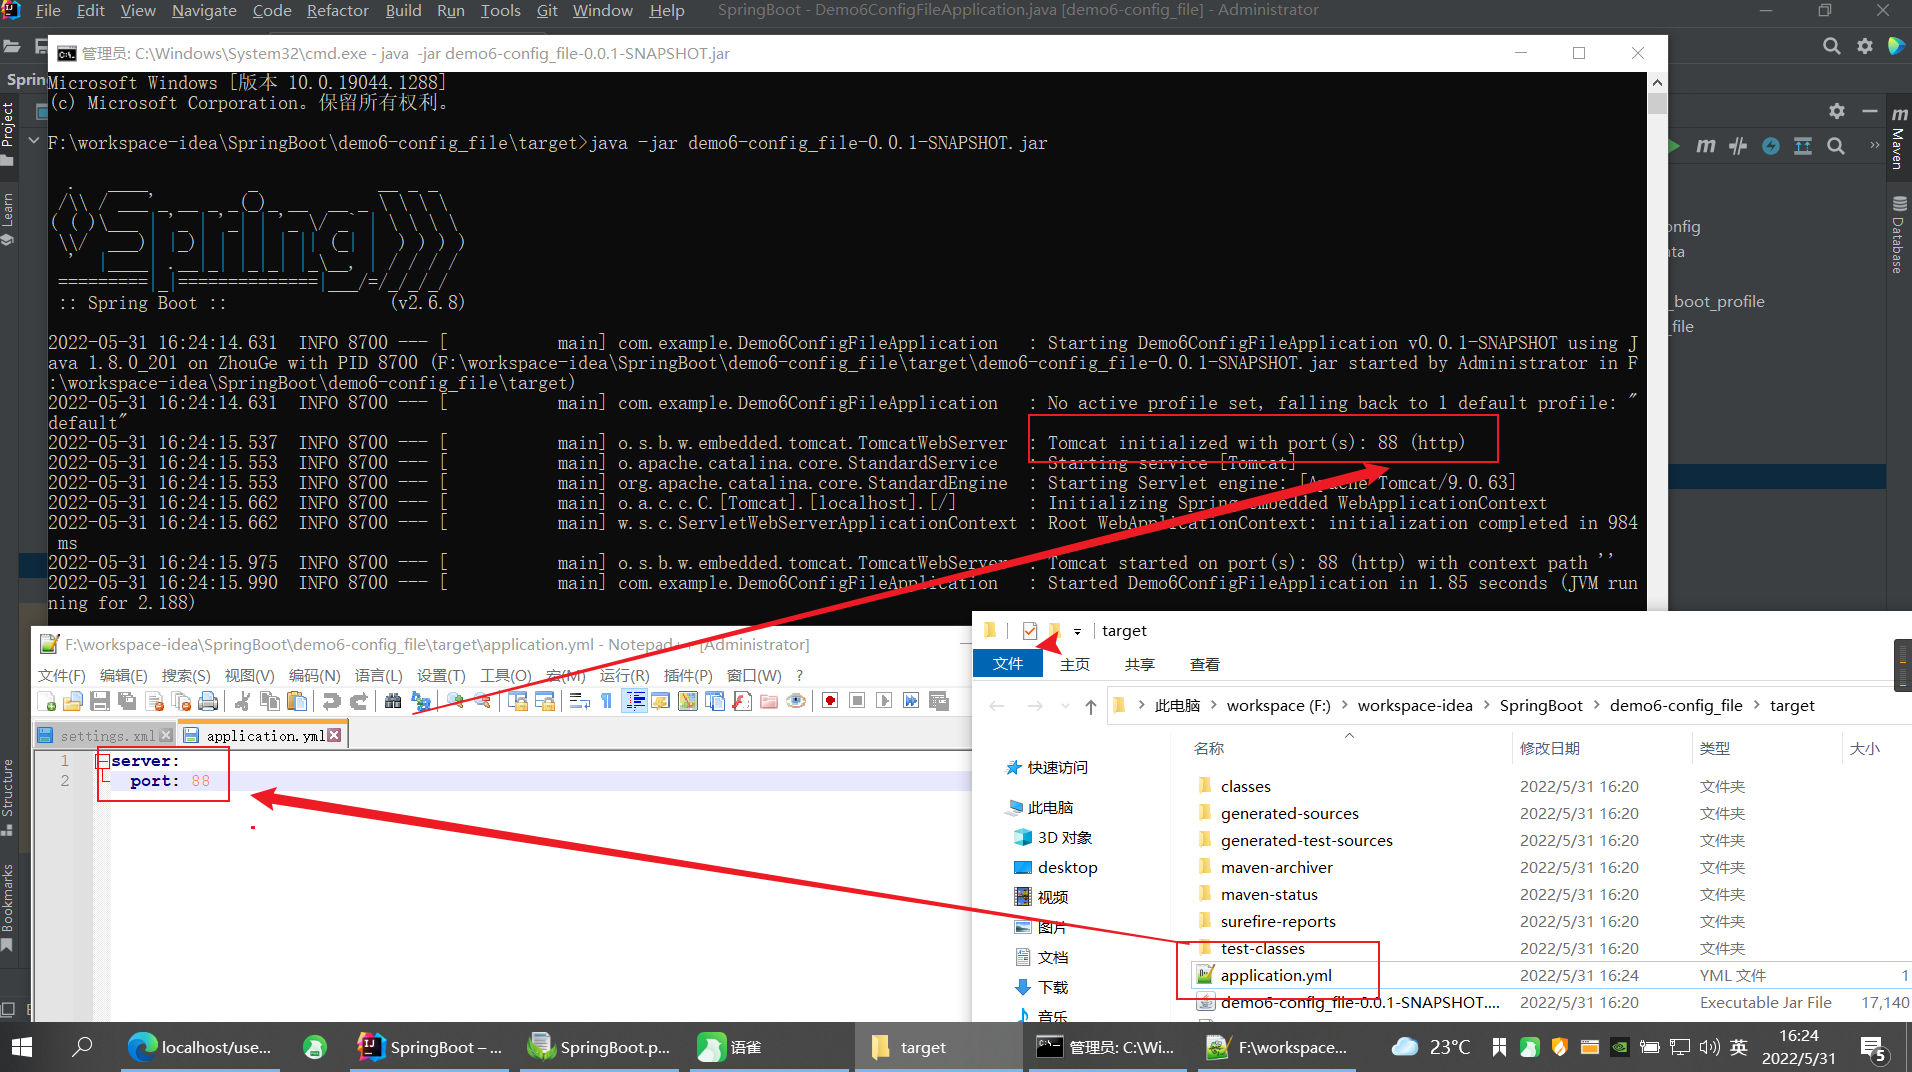
Task: Expand breadcrumb chevron after 'SpringBoot'
Action: pyautogui.click(x=1596, y=706)
